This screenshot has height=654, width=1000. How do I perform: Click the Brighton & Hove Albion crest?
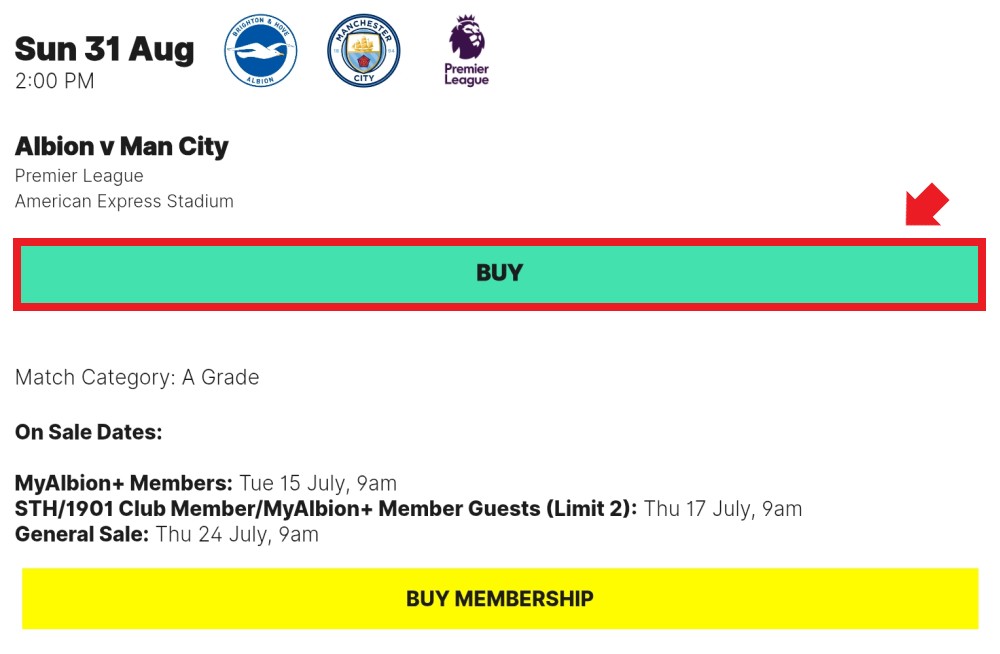(260, 50)
